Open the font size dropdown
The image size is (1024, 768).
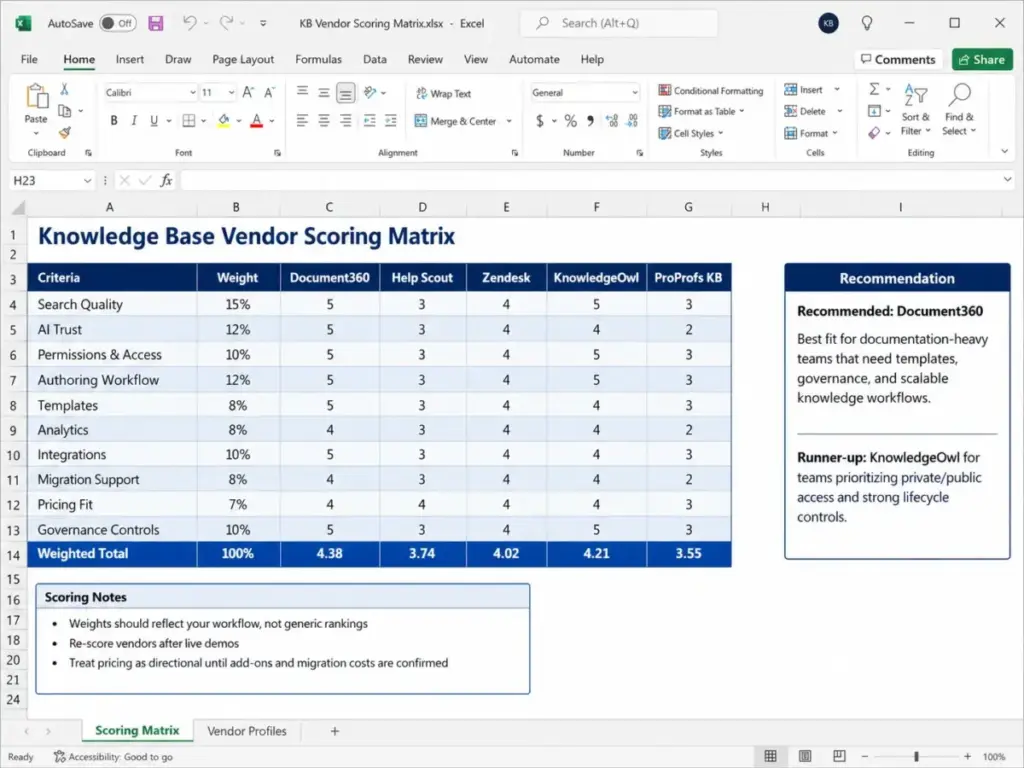pyautogui.click(x=231, y=93)
